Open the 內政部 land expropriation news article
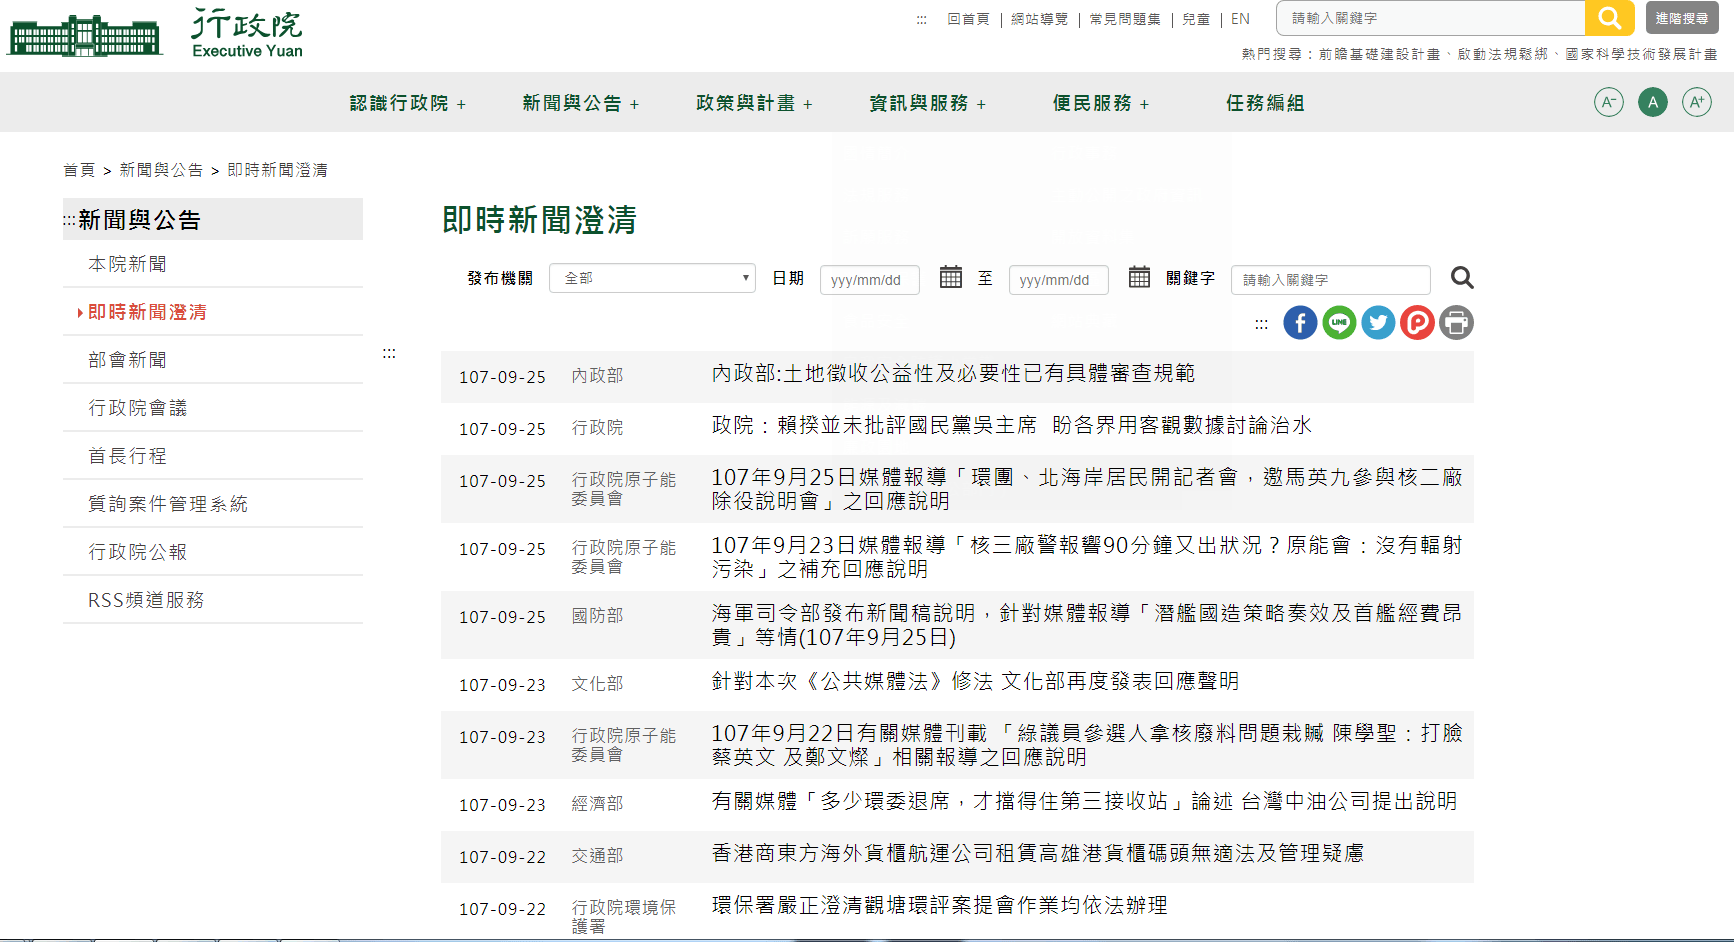Image resolution: width=1734 pixels, height=942 pixels. coord(953,374)
